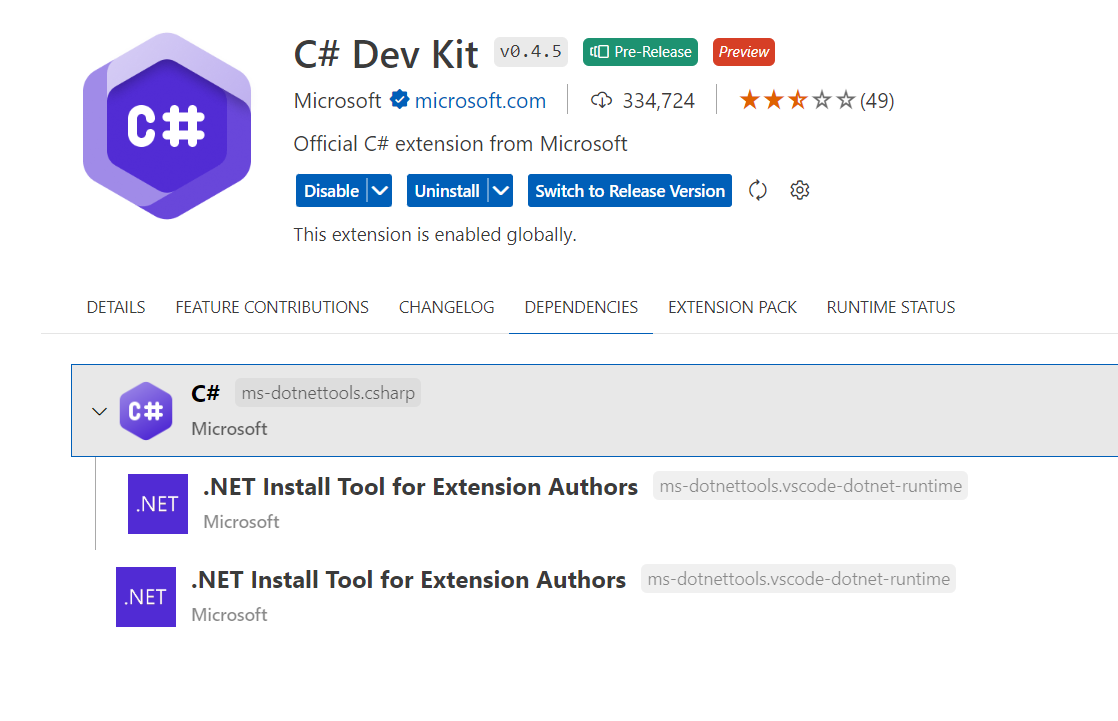Image resolution: width=1118 pixels, height=721 pixels.
Task: Switch to the Feature Contributions tab
Action: 271,307
